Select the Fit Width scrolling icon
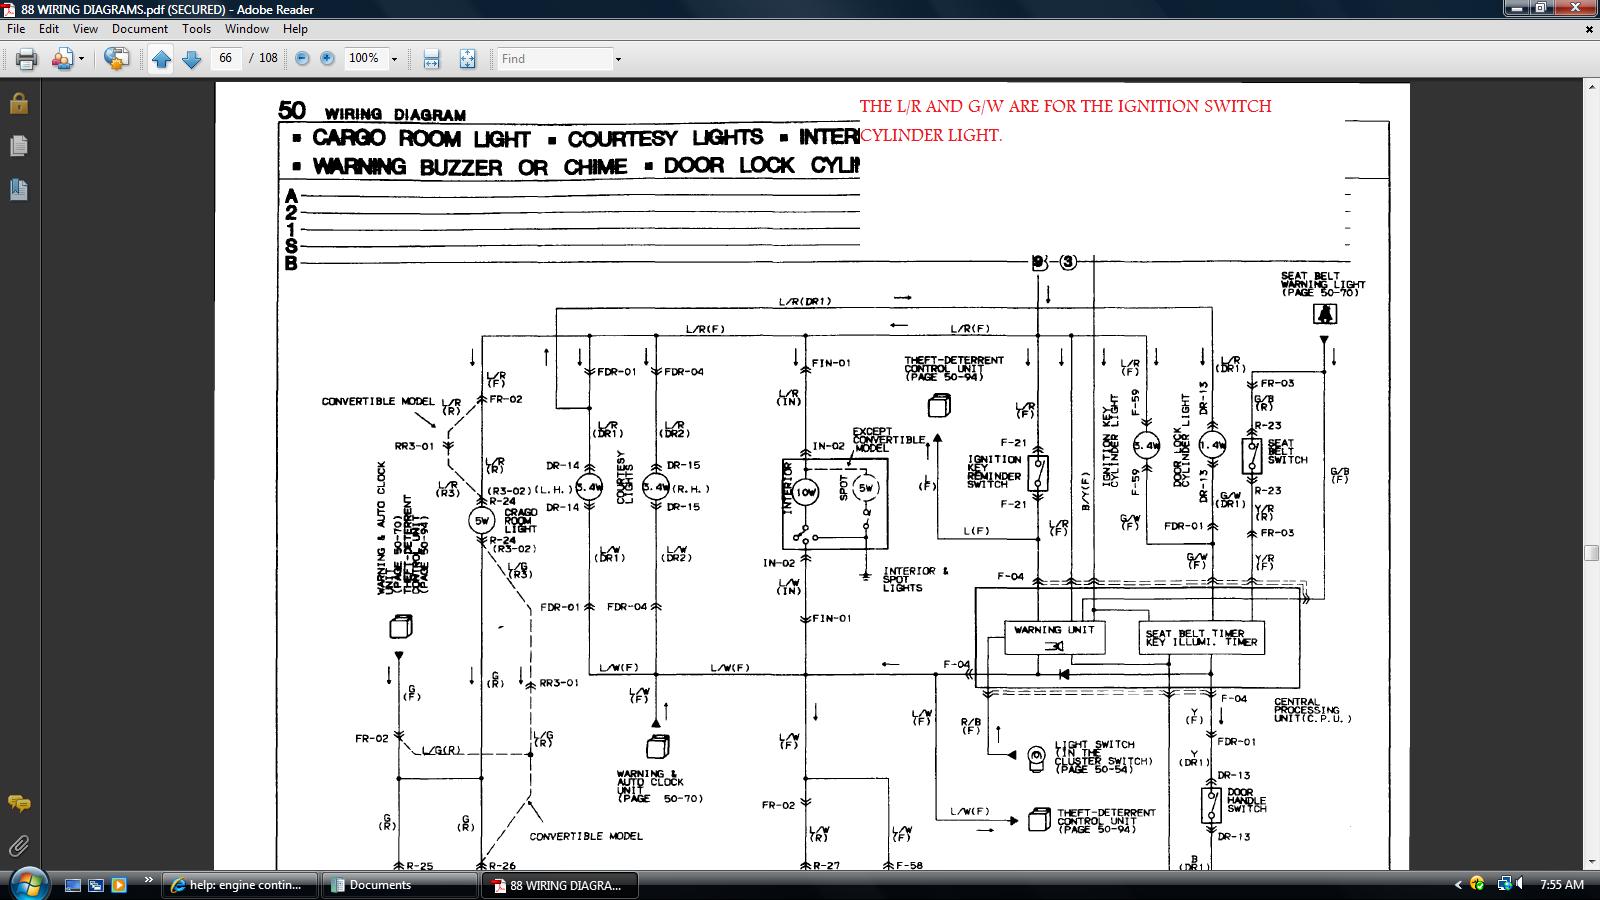Screen dimensions: 1600x900 [x=431, y=59]
